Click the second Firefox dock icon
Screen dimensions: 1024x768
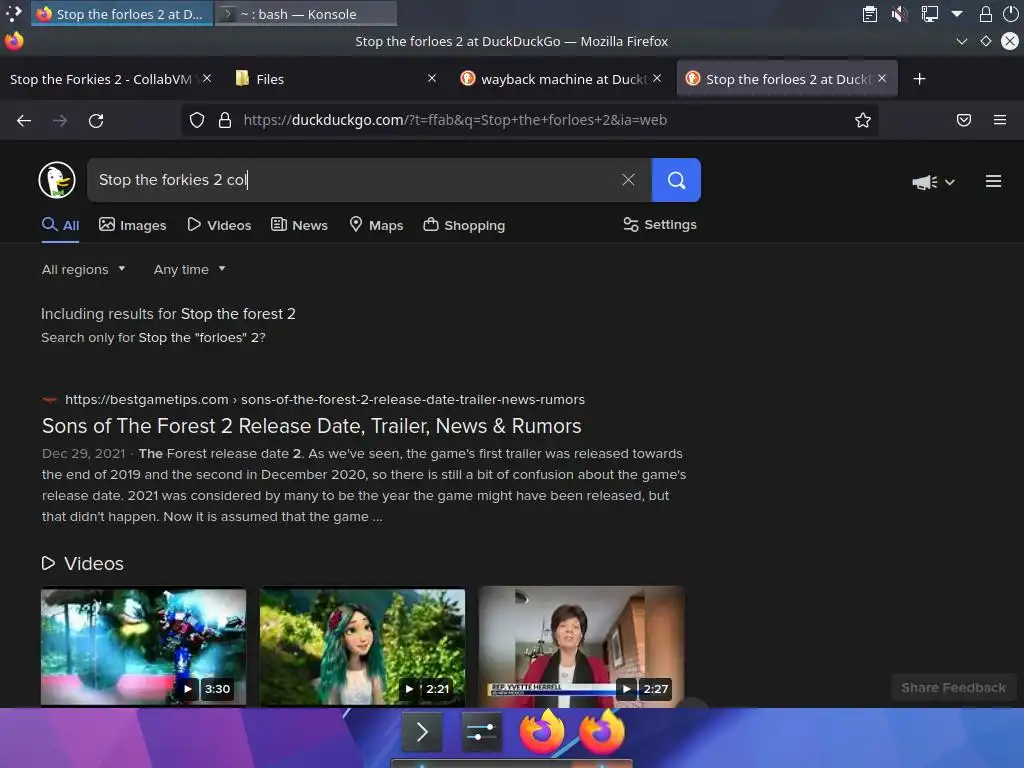(601, 731)
